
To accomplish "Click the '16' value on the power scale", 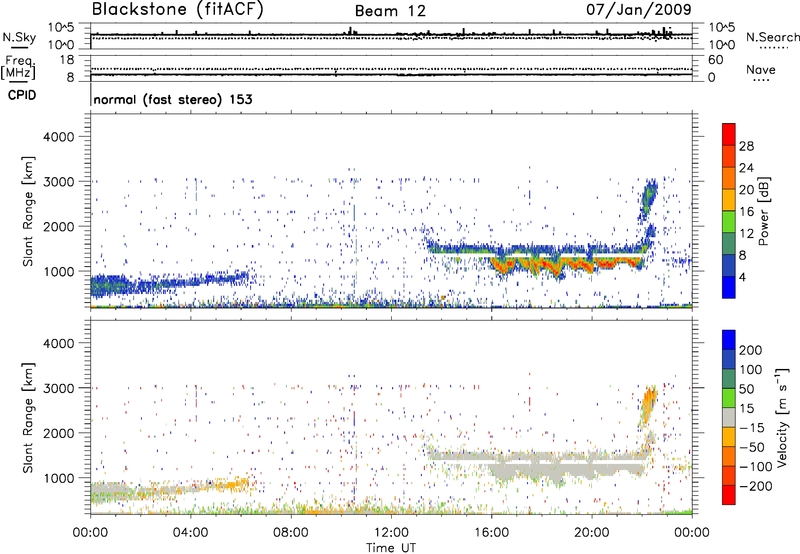I will pos(746,212).
